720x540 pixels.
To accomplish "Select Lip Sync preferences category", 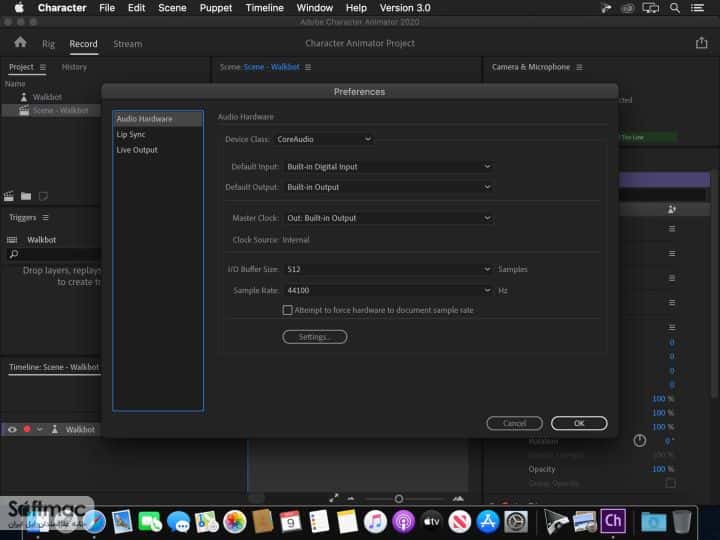I will pos(158,135).
